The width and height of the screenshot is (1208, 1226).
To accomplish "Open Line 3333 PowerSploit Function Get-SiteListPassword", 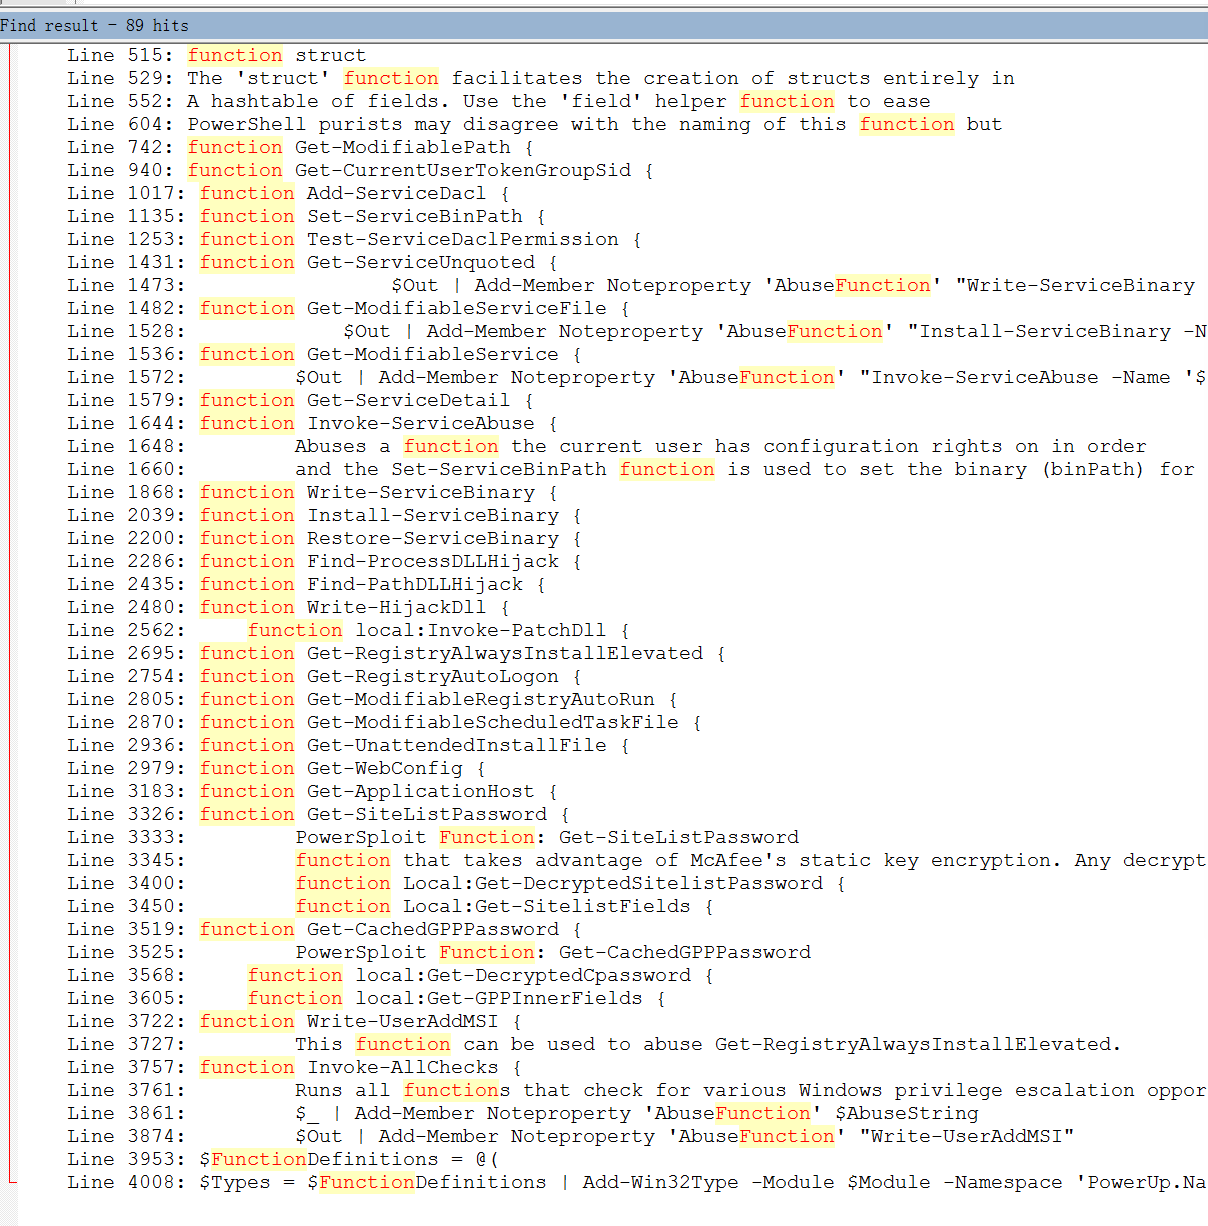I will pos(433,837).
